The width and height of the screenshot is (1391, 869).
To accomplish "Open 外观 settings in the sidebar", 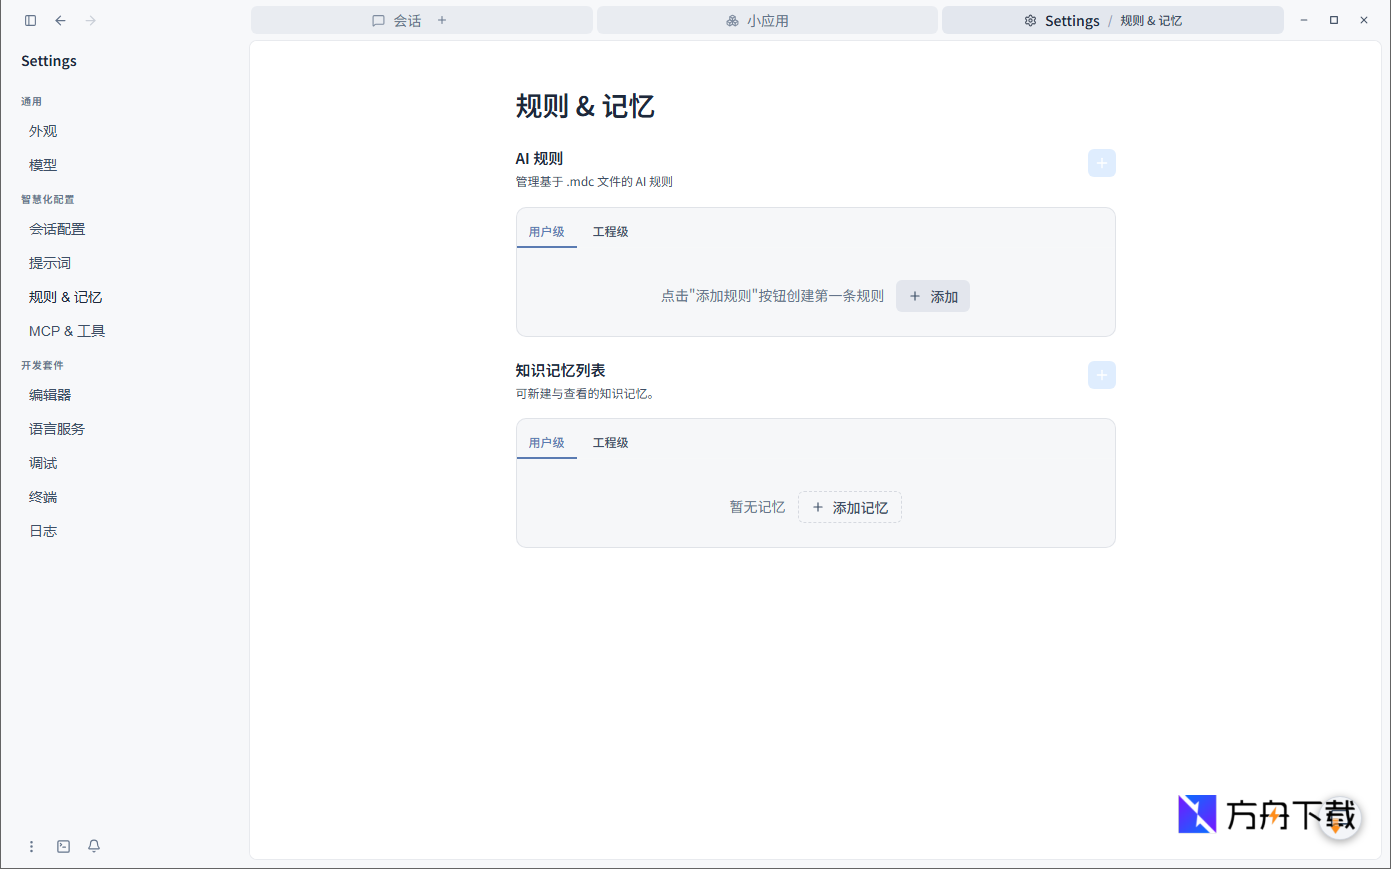I will click(x=44, y=130).
